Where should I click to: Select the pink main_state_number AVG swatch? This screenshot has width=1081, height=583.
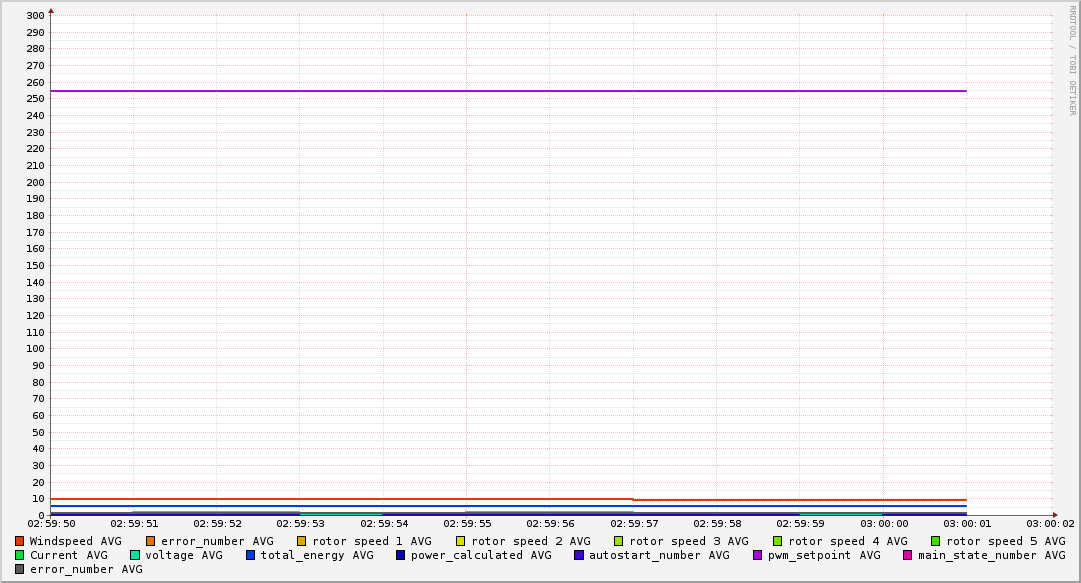(908, 555)
